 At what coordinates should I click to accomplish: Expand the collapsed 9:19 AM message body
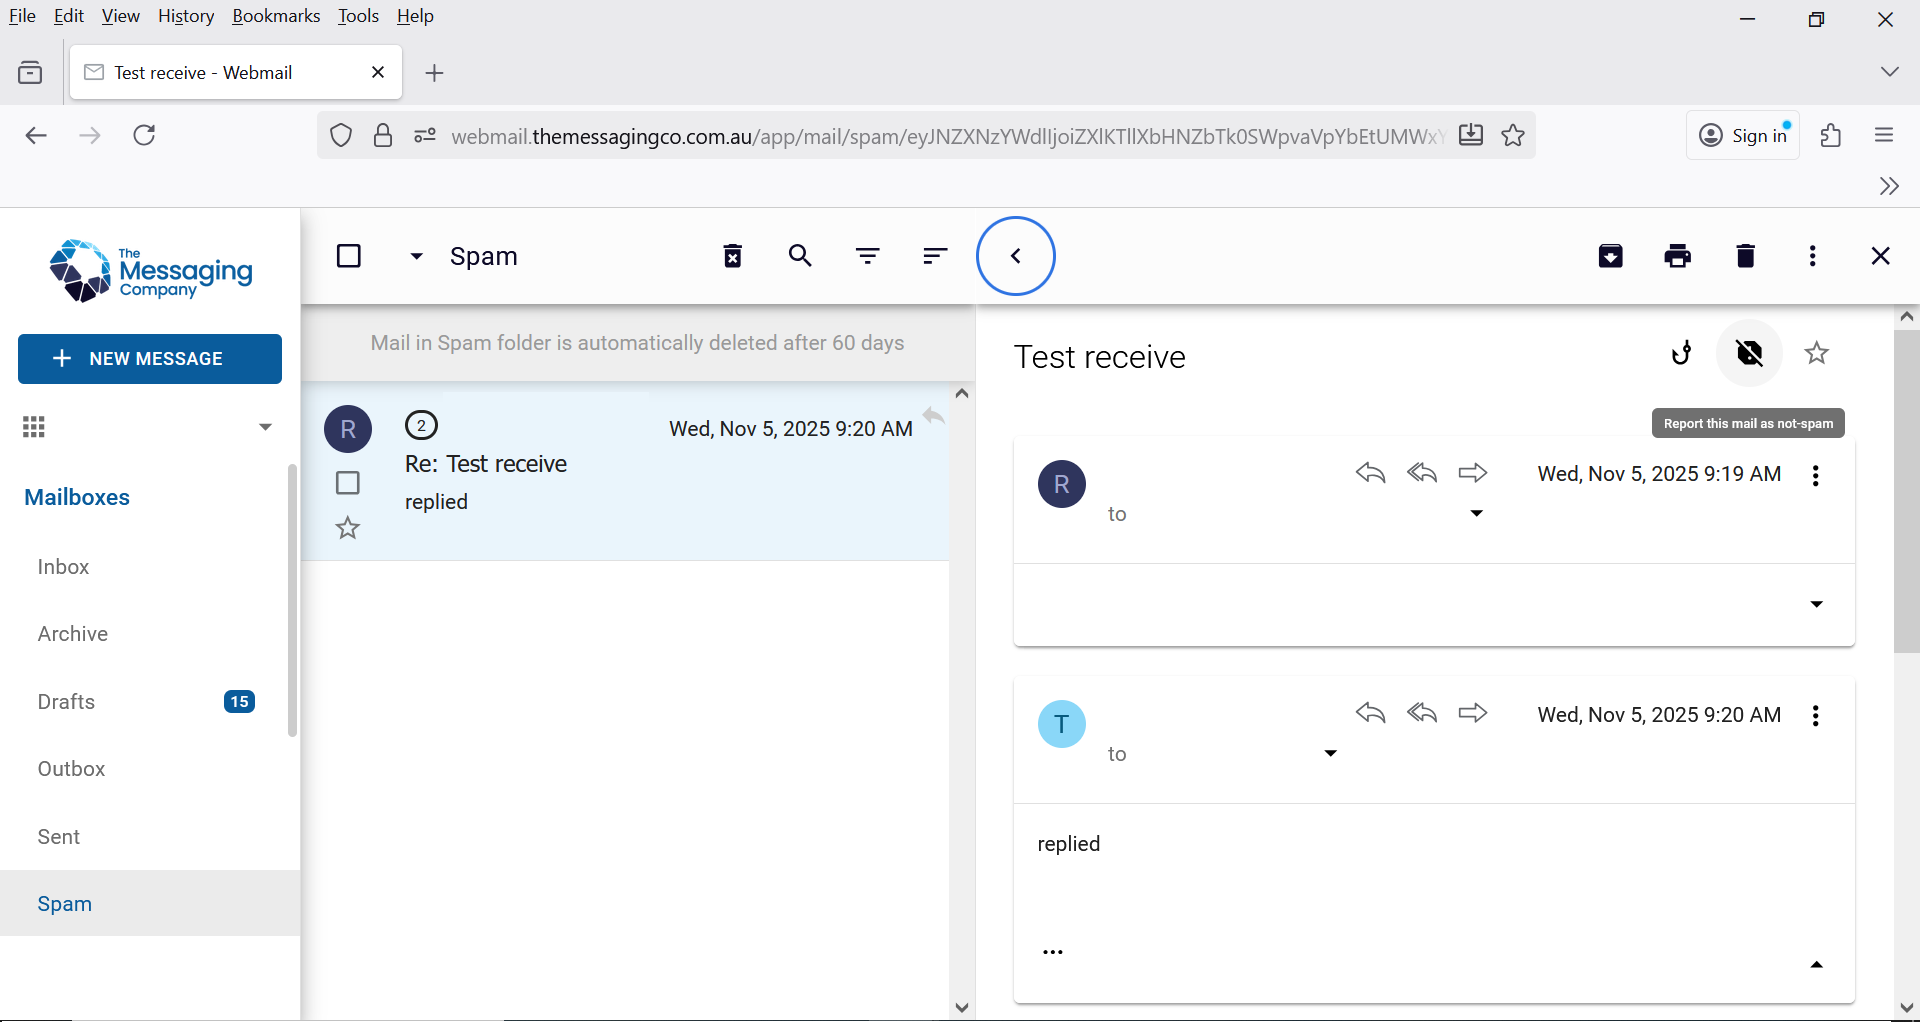click(1817, 604)
